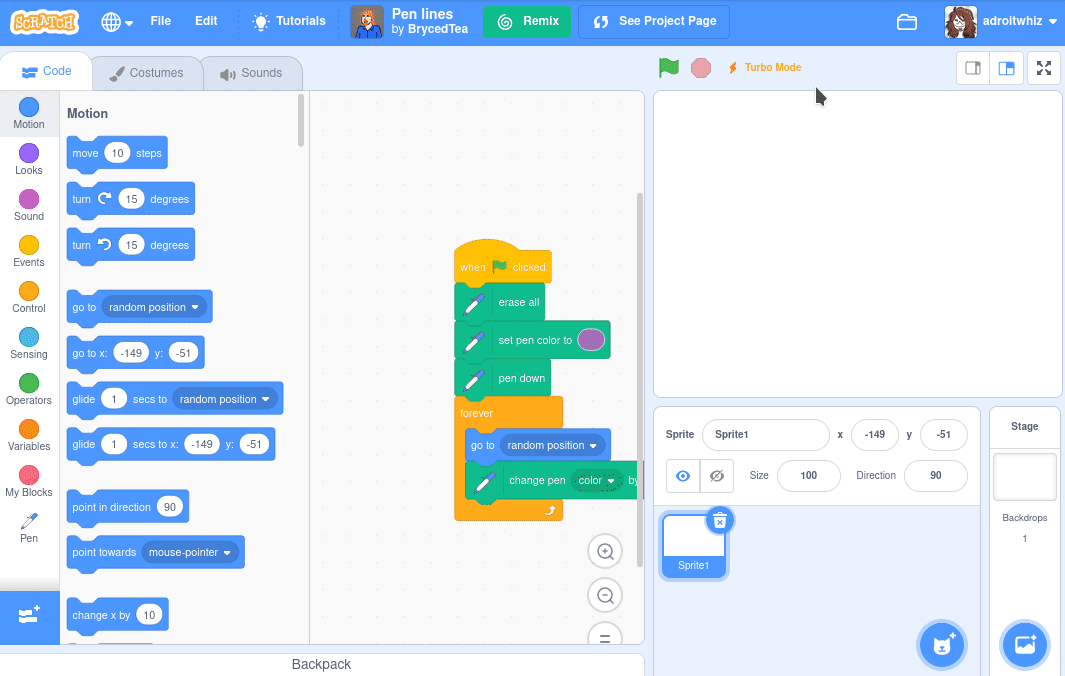Select the Sprite1 thumbnail
Image resolution: width=1065 pixels, height=676 pixels.
tap(693, 546)
